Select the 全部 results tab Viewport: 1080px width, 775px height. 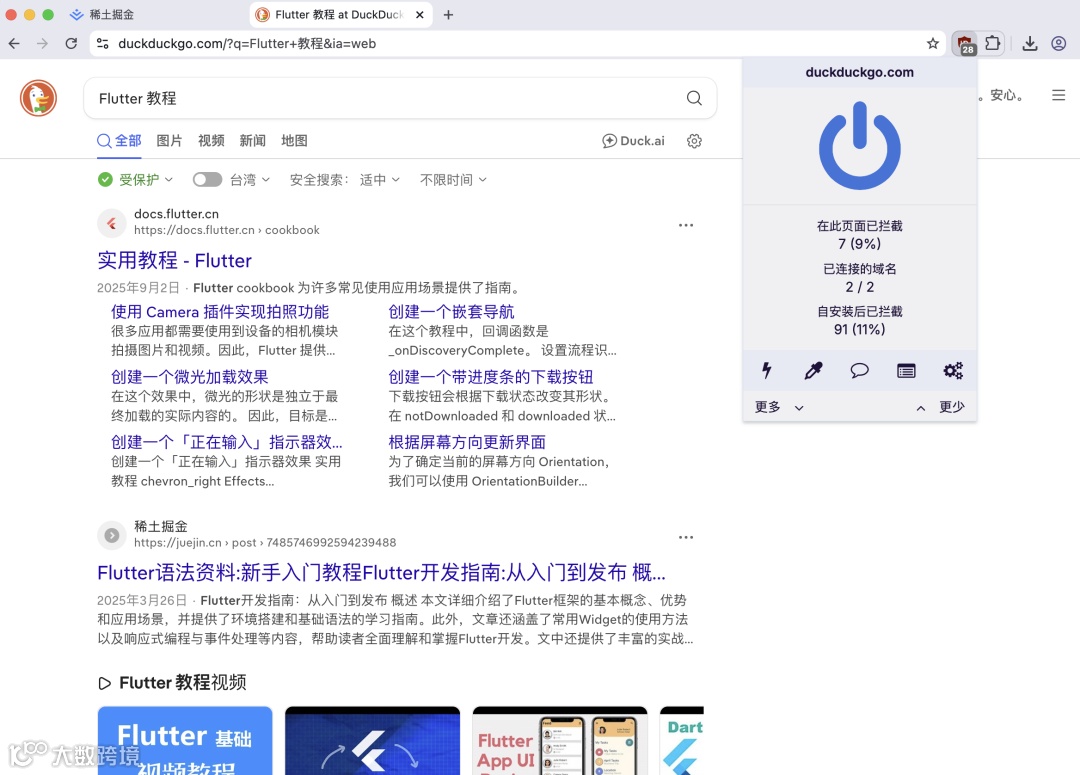120,141
